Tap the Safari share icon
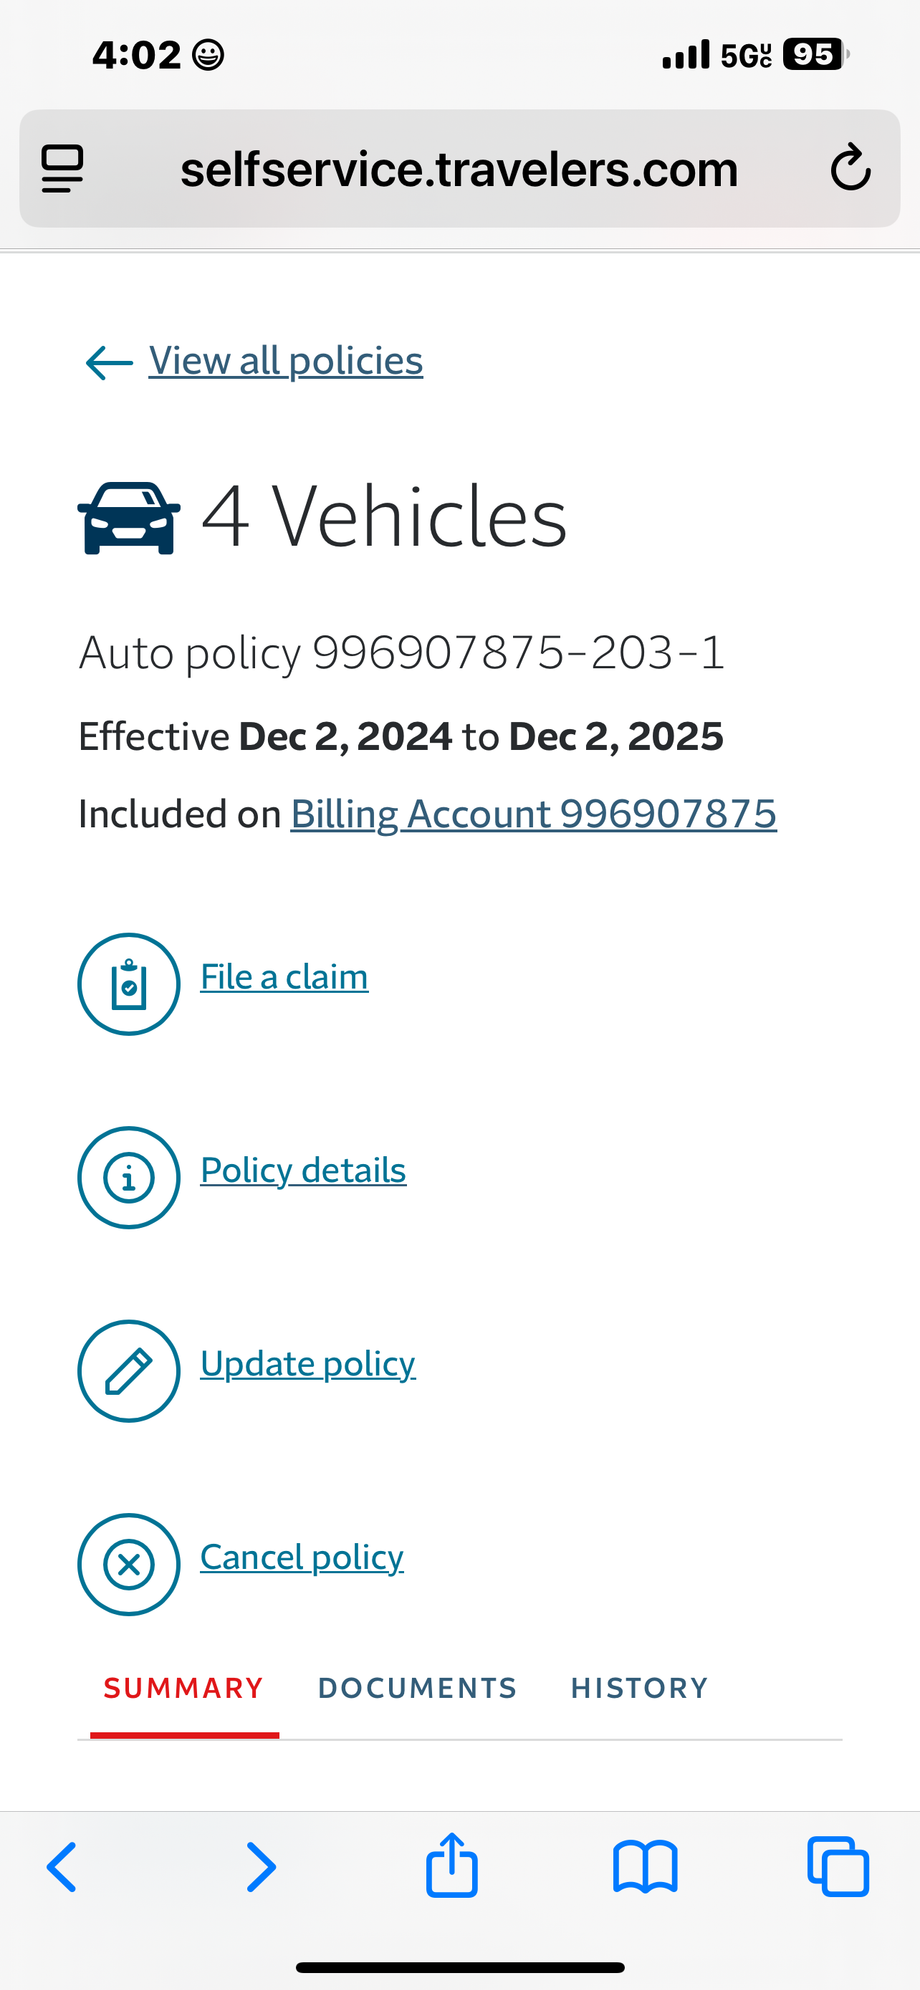 (452, 1865)
